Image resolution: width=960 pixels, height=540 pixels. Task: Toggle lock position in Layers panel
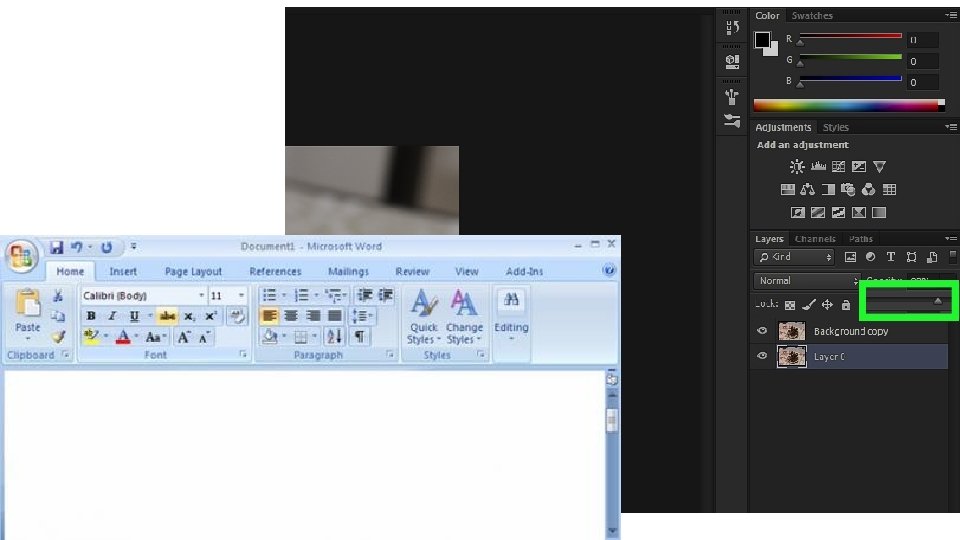tap(827, 304)
